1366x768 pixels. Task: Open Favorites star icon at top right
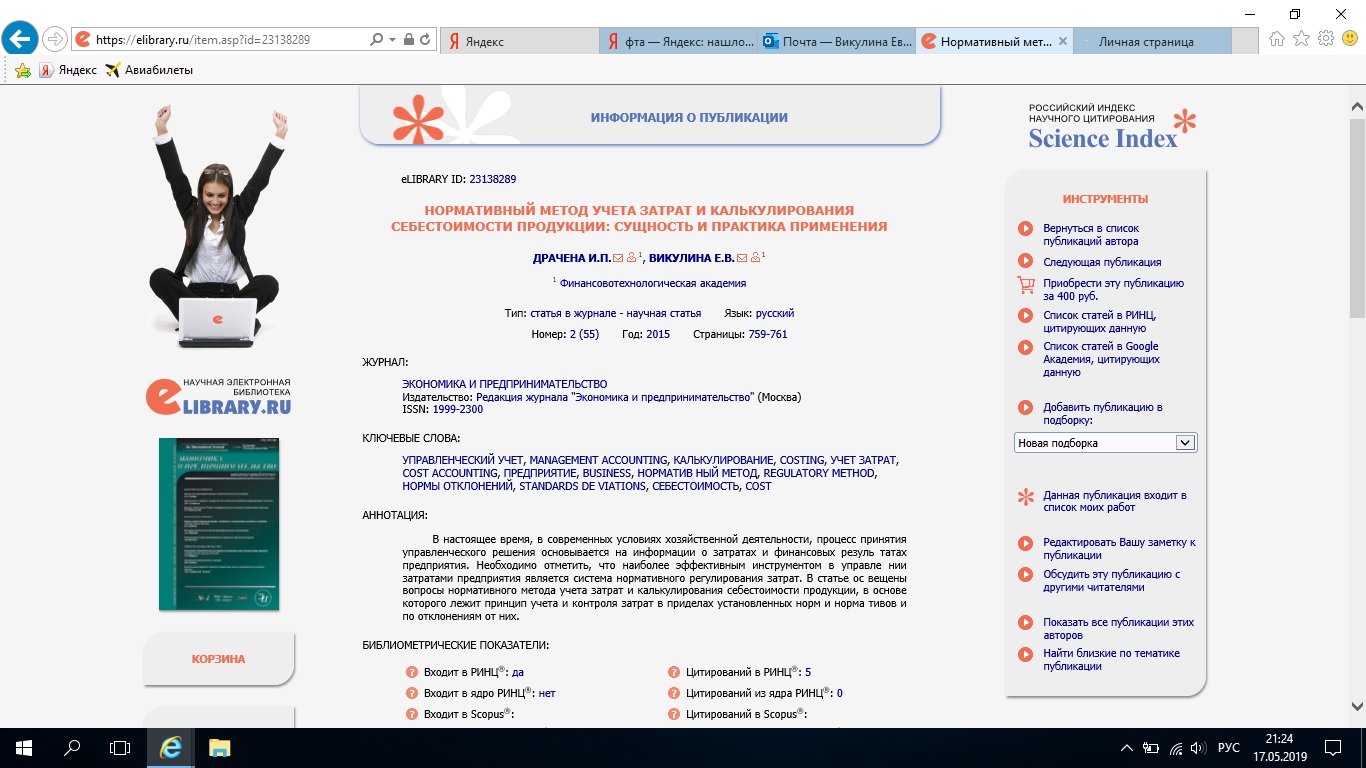[x=1301, y=39]
